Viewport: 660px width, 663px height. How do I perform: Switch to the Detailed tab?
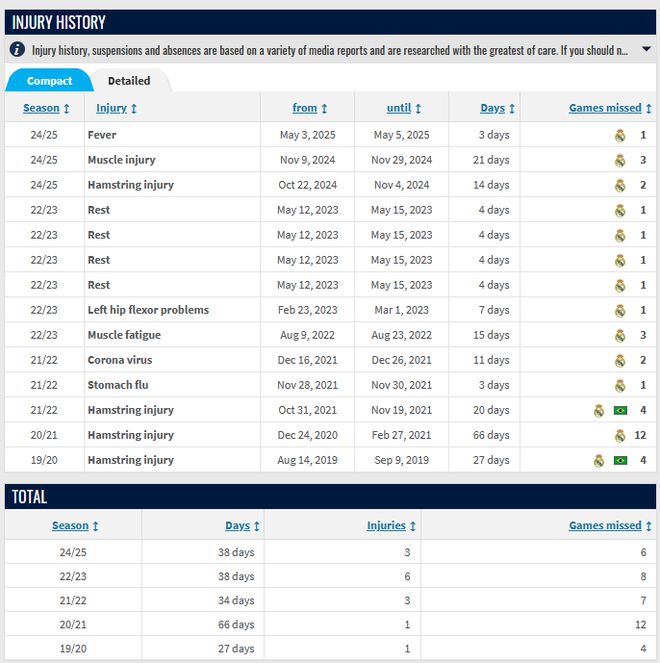pos(129,81)
